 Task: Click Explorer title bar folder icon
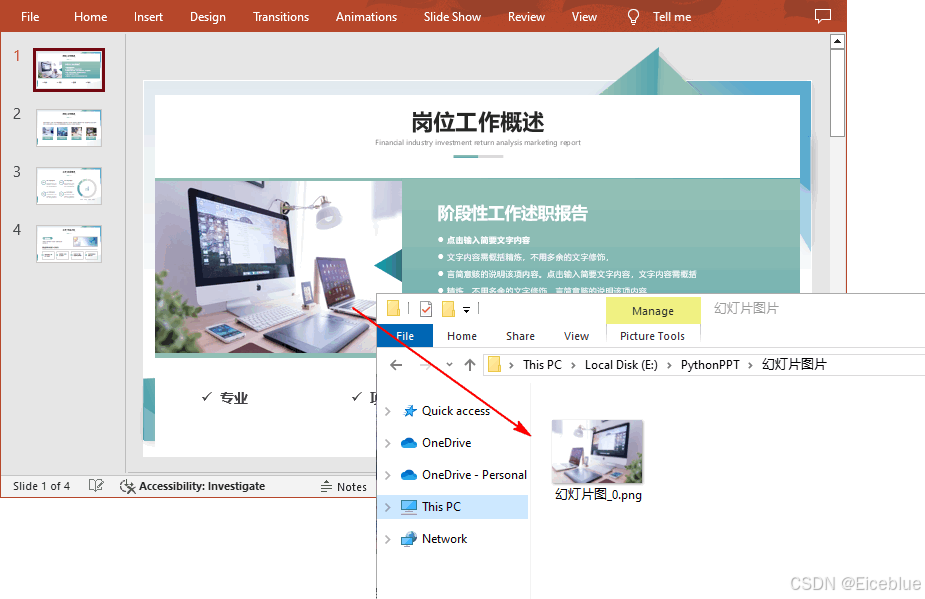coord(393,308)
